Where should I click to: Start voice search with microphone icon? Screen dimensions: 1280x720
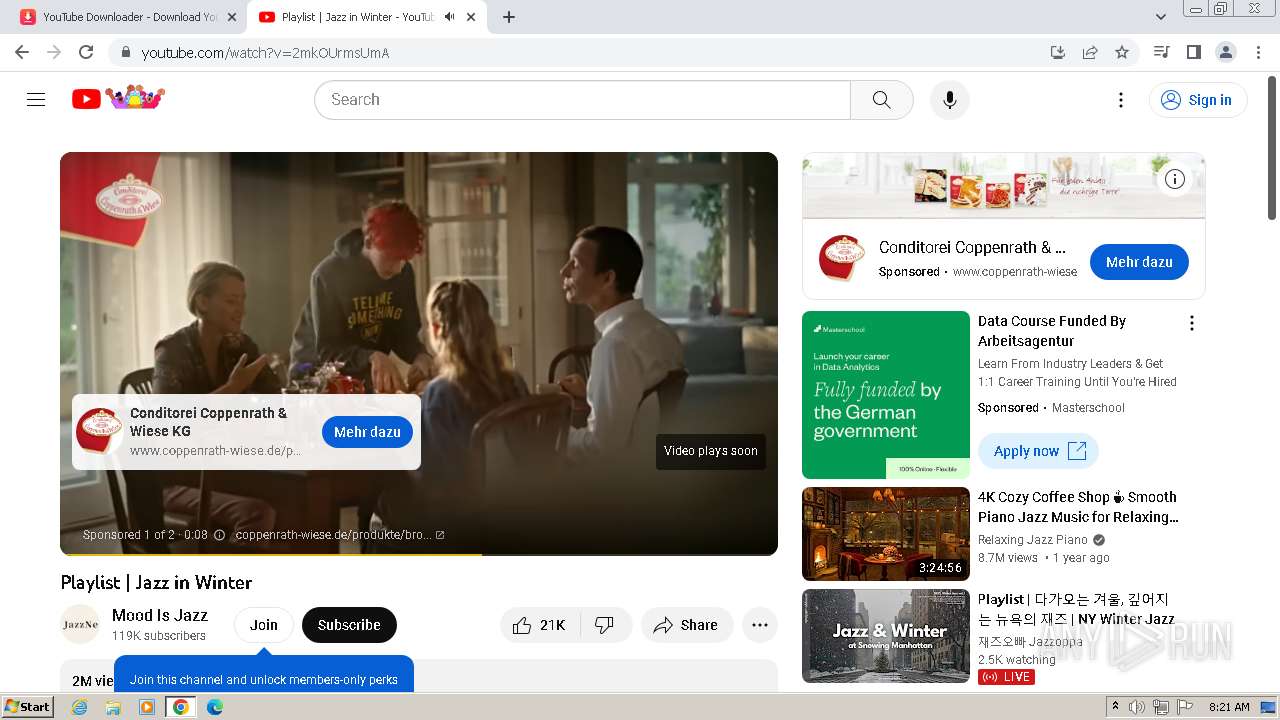(x=949, y=99)
